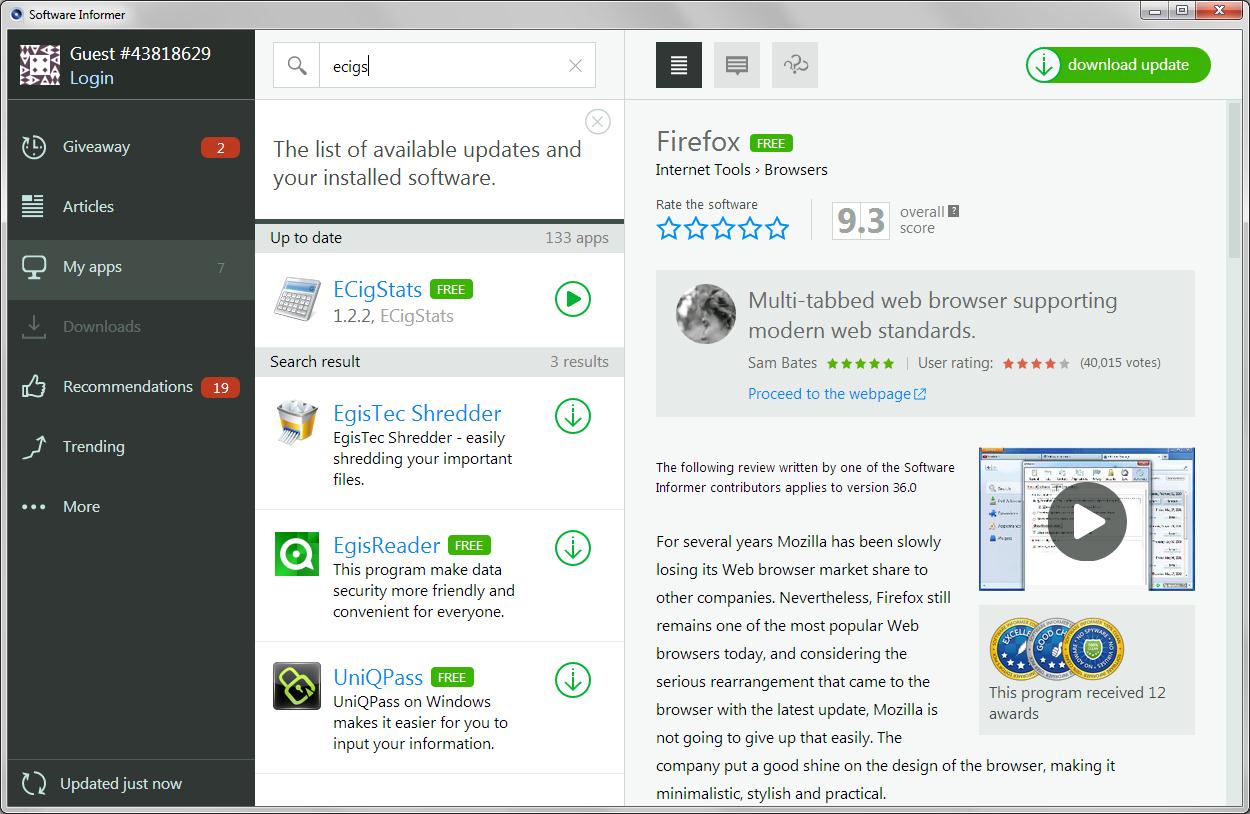The height and width of the screenshot is (814, 1250).
Task: Click the search magnifier icon
Action: click(x=296, y=64)
